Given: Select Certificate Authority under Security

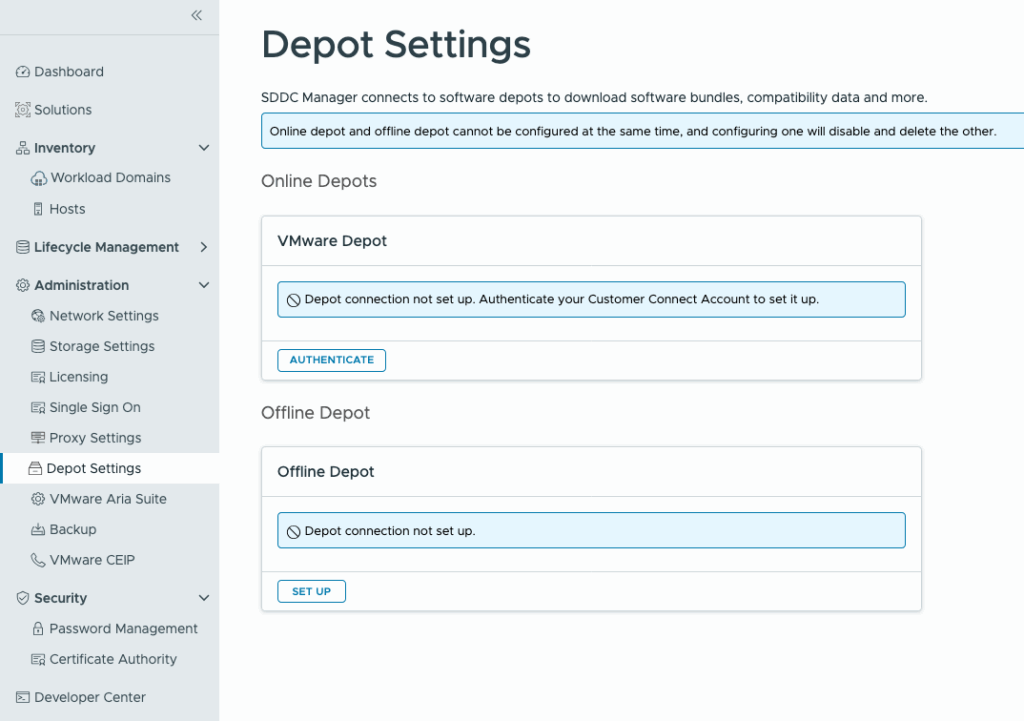Looking at the screenshot, I should pyautogui.click(x=113, y=659).
